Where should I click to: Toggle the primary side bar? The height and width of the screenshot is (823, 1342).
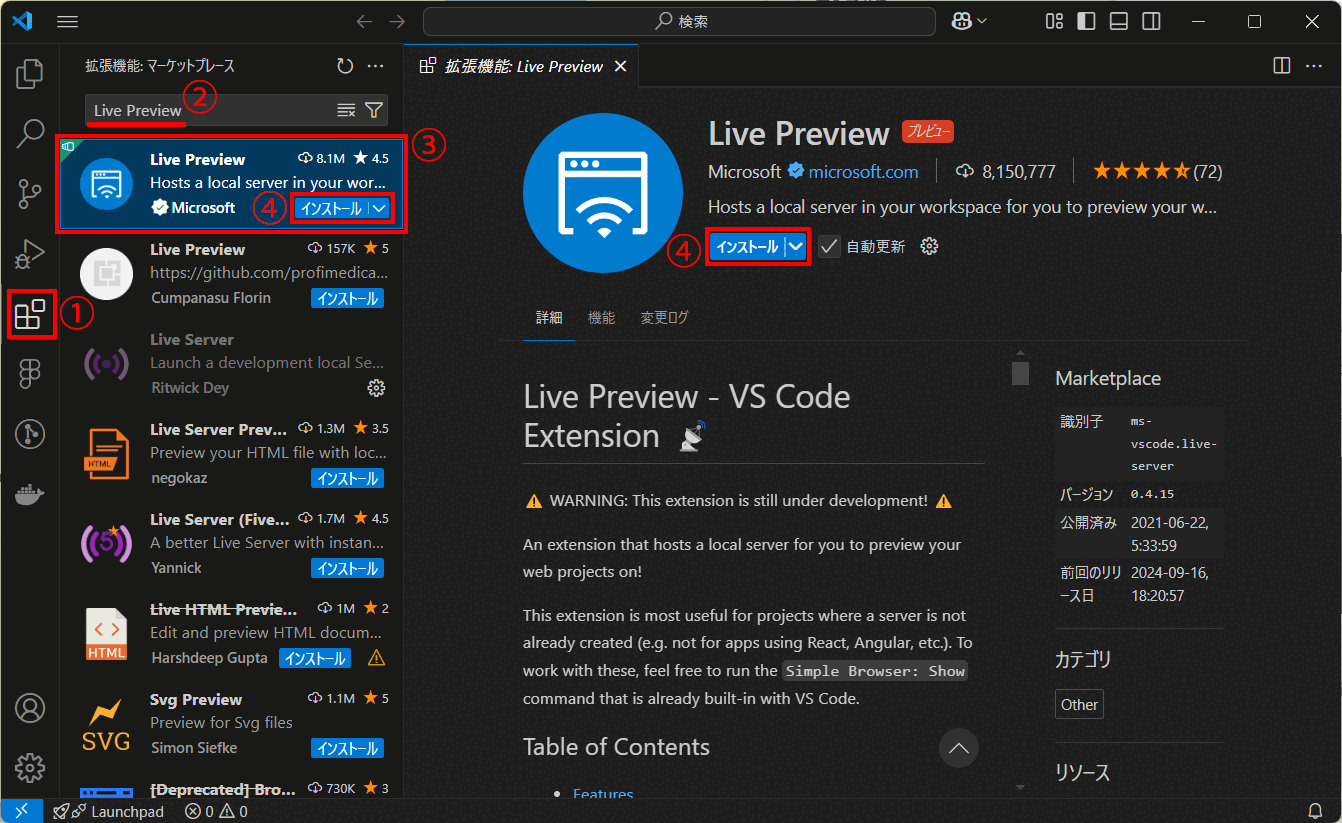(1086, 21)
